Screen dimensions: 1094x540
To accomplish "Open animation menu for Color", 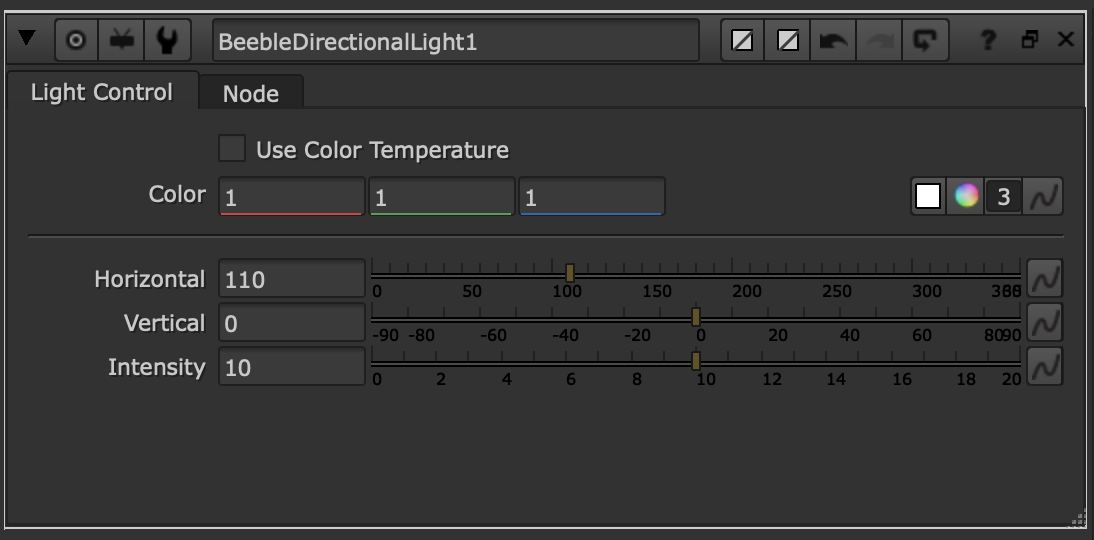I will [1045, 197].
